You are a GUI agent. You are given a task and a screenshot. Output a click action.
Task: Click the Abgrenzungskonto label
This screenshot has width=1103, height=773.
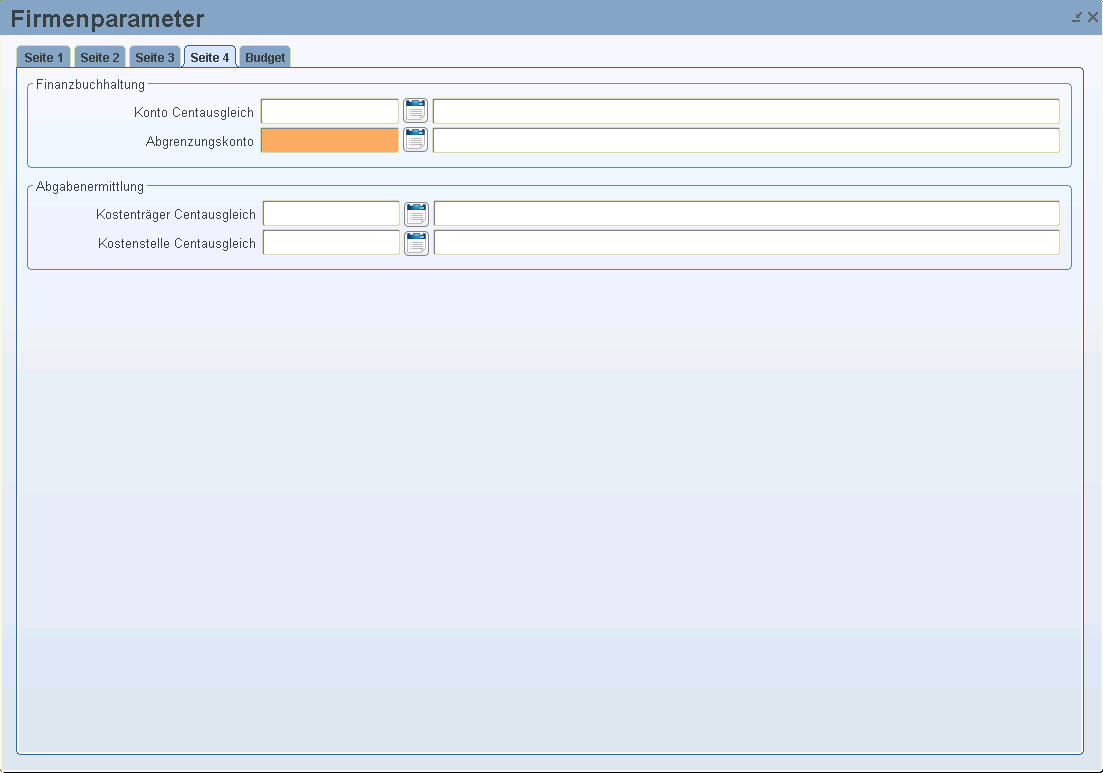pos(200,141)
